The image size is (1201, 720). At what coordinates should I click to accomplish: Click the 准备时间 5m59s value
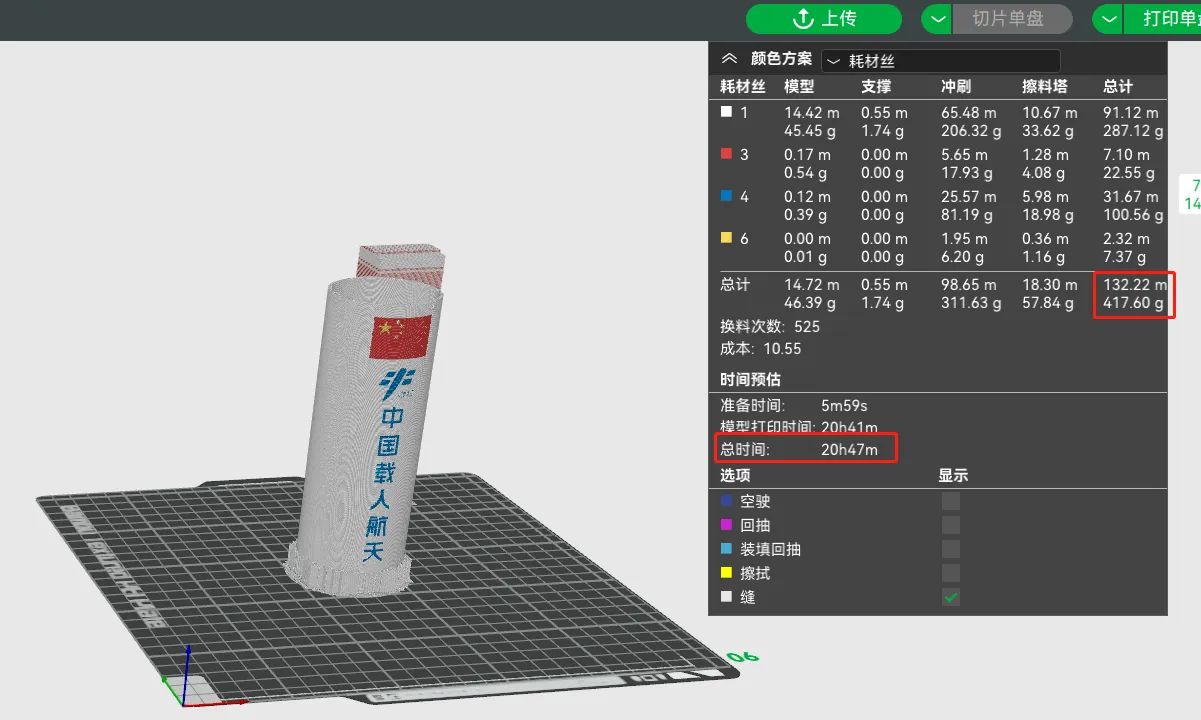click(x=844, y=406)
